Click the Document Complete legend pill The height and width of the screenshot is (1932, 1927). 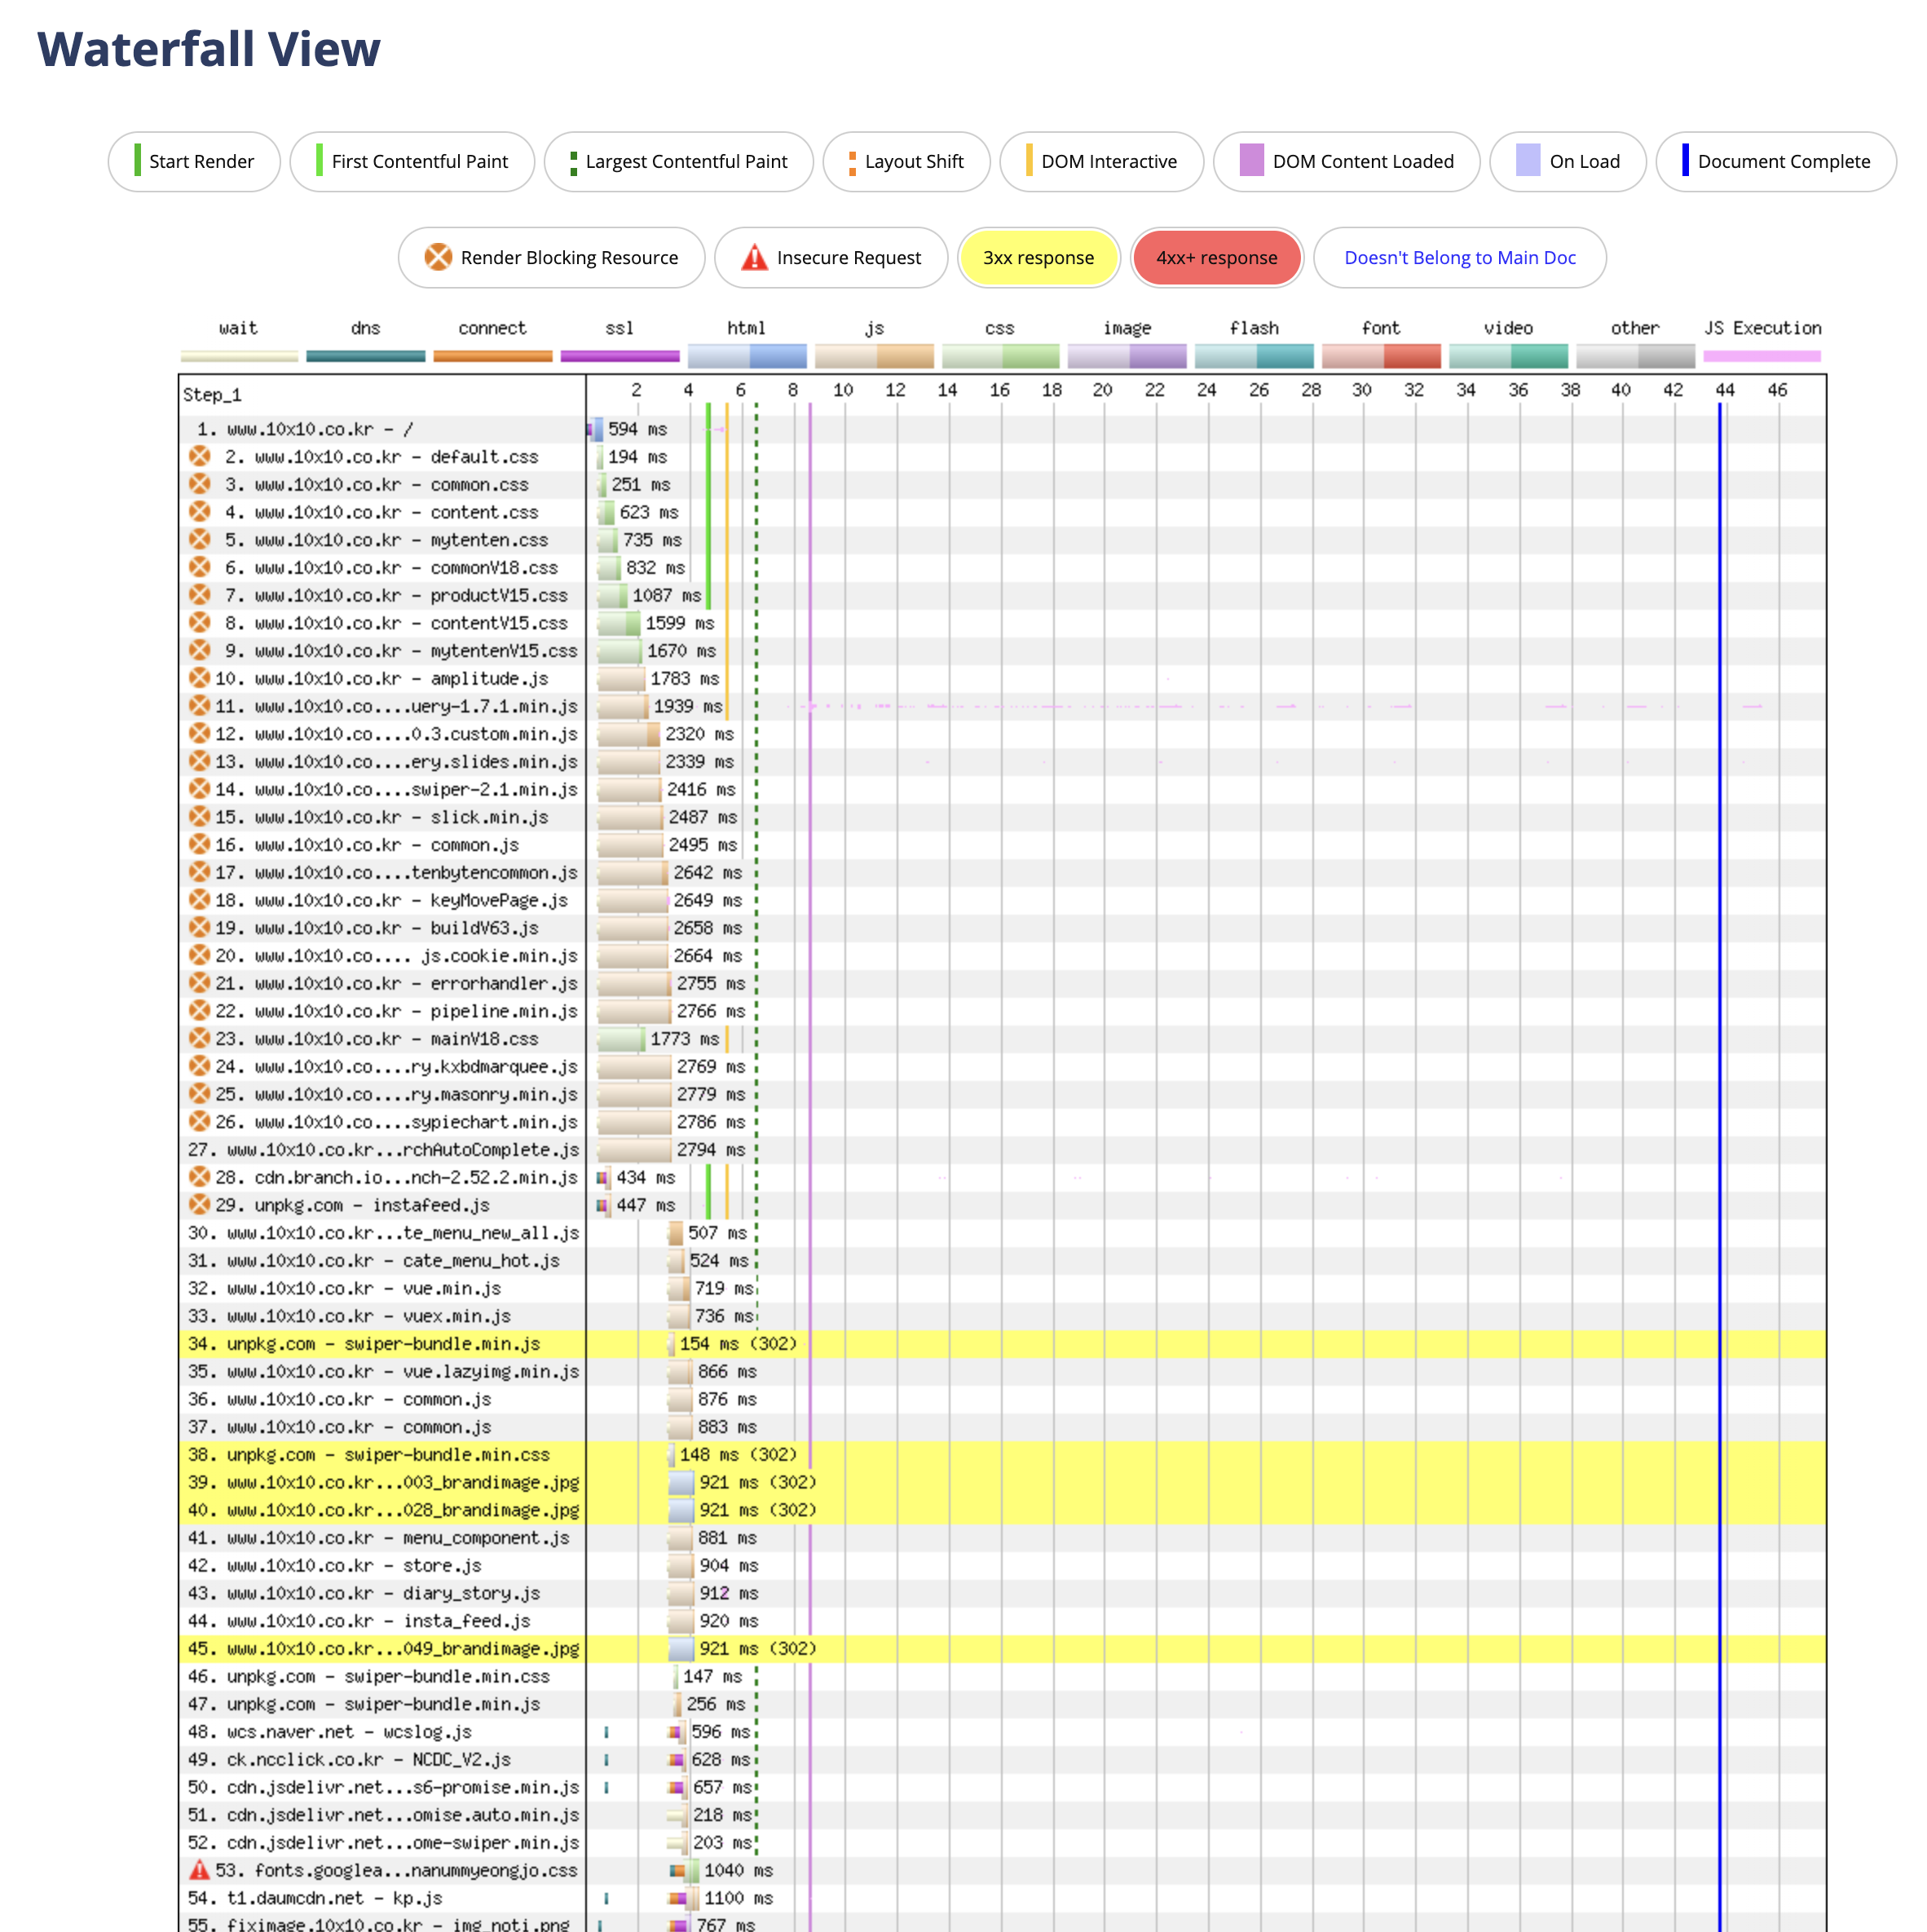pyautogui.click(x=1775, y=162)
